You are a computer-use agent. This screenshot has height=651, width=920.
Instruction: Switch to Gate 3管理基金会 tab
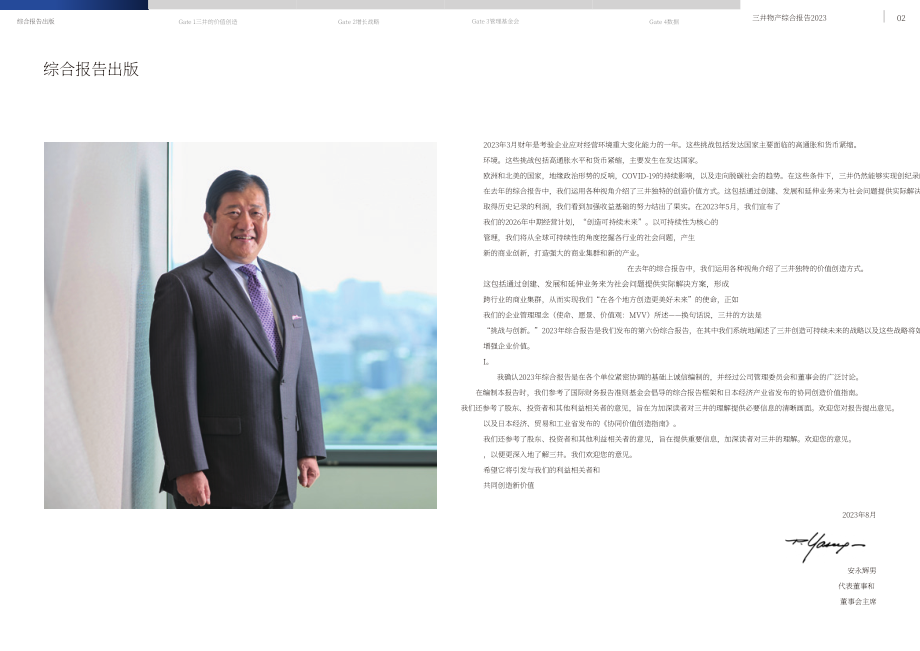point(495,22)
